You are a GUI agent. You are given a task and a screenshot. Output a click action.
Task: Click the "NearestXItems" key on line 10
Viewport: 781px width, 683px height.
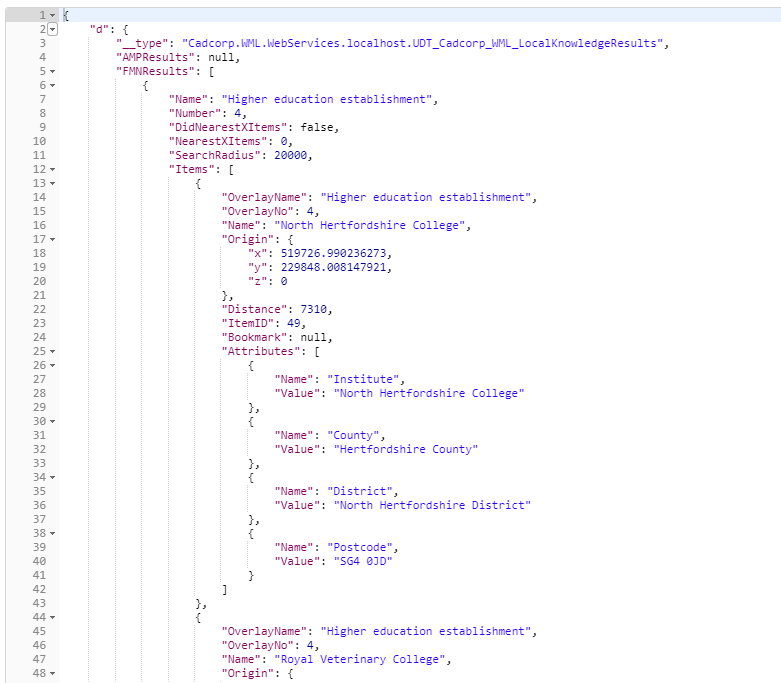(x=218, y=141)
